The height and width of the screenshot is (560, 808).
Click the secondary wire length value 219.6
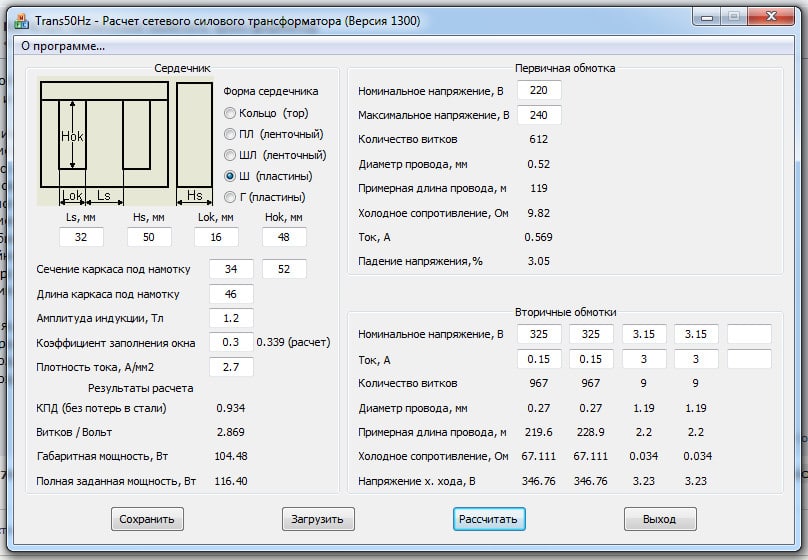point(538,432)
